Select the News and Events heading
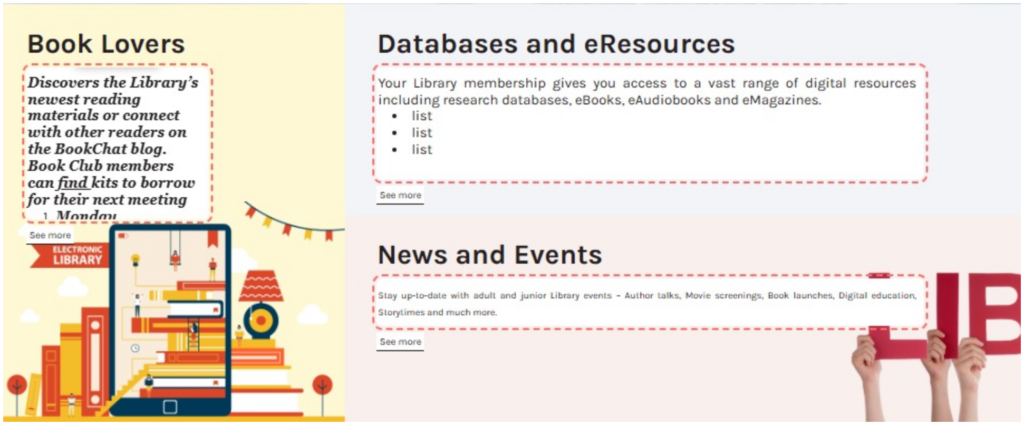1024x425 pixels. pos(489,254)
